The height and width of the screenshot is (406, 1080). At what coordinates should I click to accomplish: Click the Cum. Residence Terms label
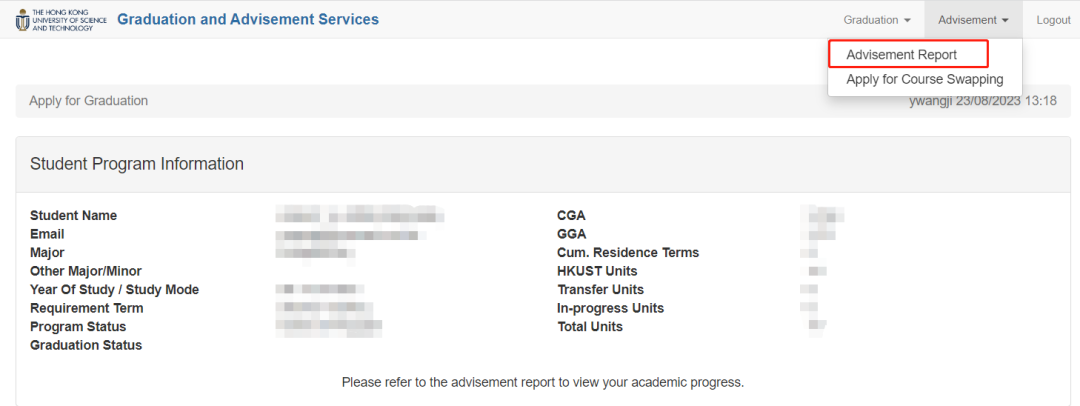point(628,253)
